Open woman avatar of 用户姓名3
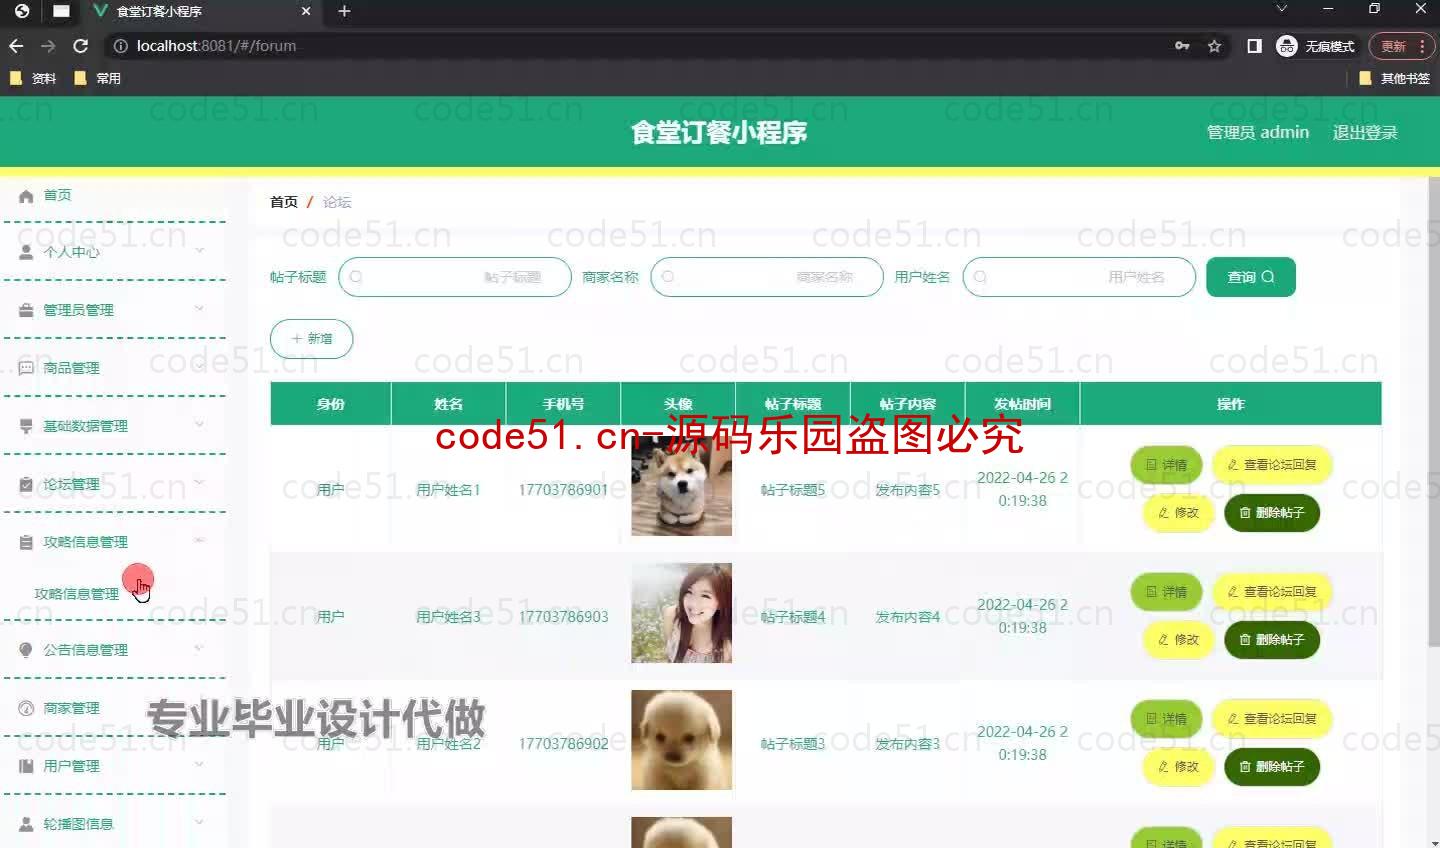This screenshot has height=848, width=1440. 682,613
